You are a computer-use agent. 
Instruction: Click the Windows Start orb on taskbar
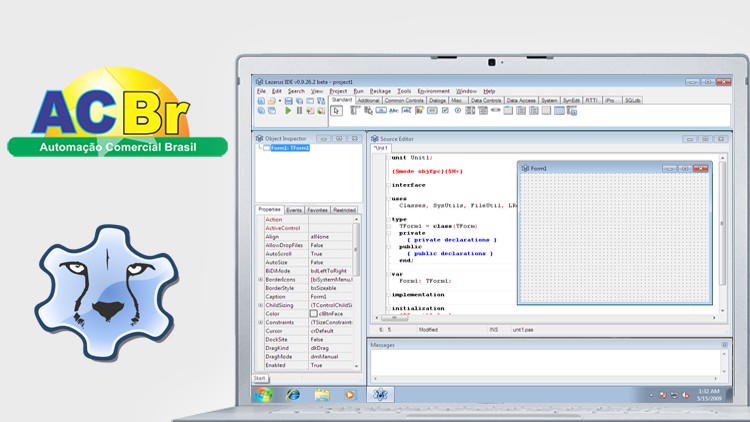coord(264,395)
